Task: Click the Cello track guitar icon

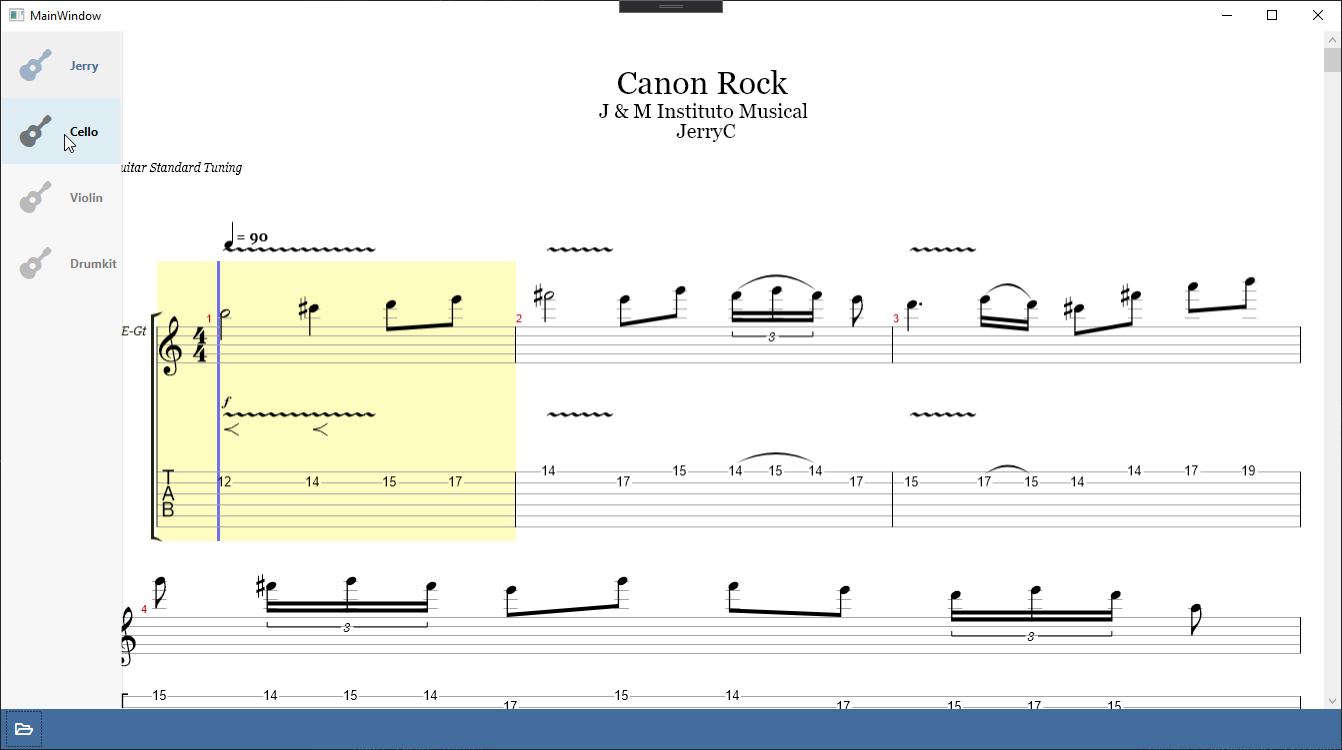Action: click(35, 131)
